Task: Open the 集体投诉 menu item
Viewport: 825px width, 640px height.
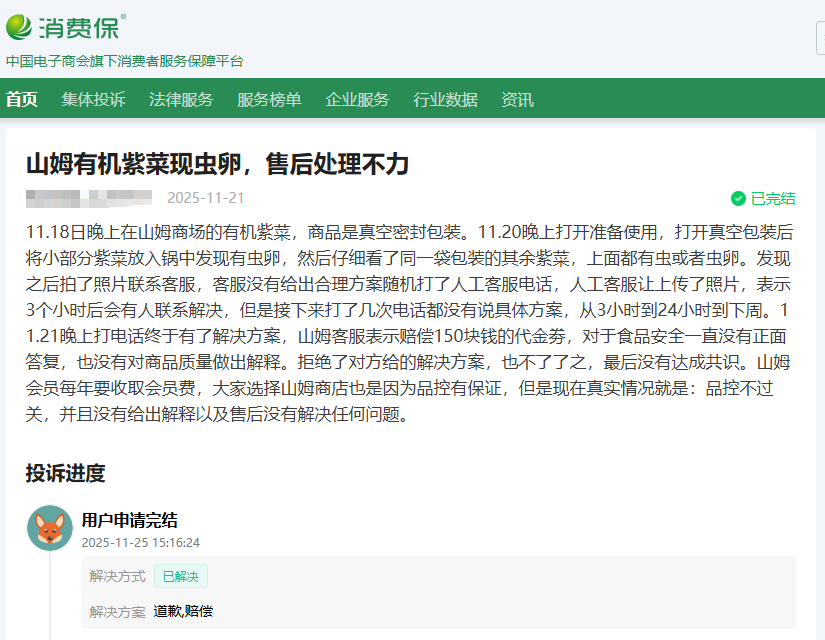Action: (x=93, y=99)
